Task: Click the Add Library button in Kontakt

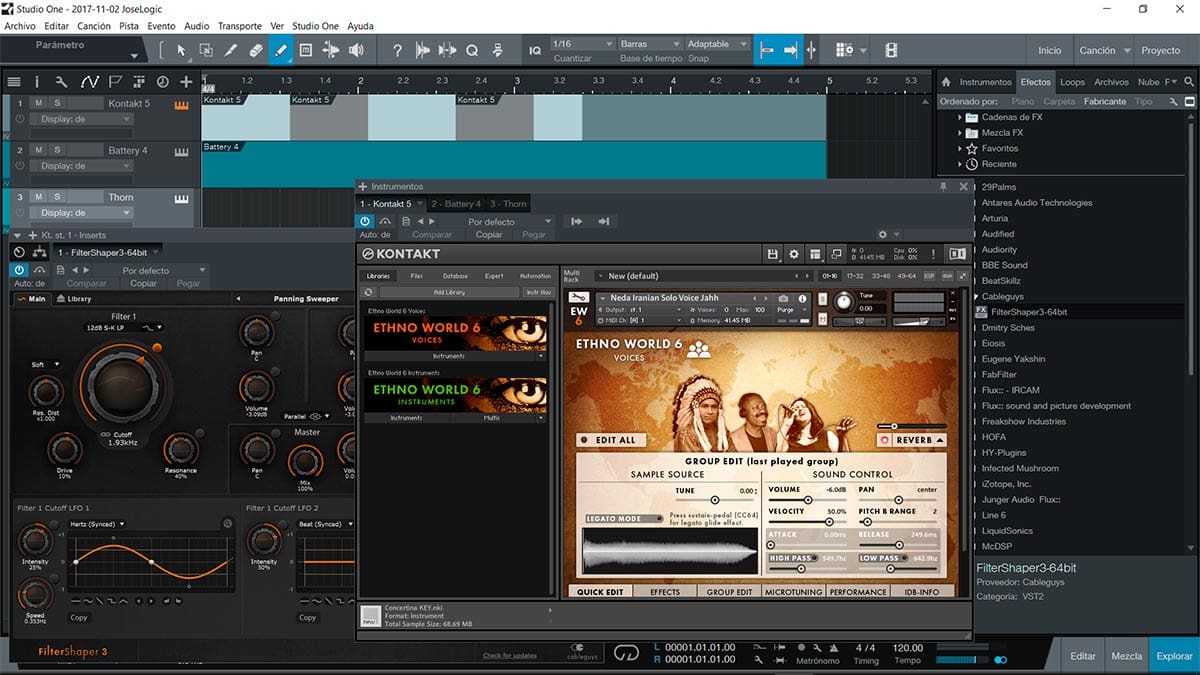Action: pyautogui.click(x=448, y=292)
